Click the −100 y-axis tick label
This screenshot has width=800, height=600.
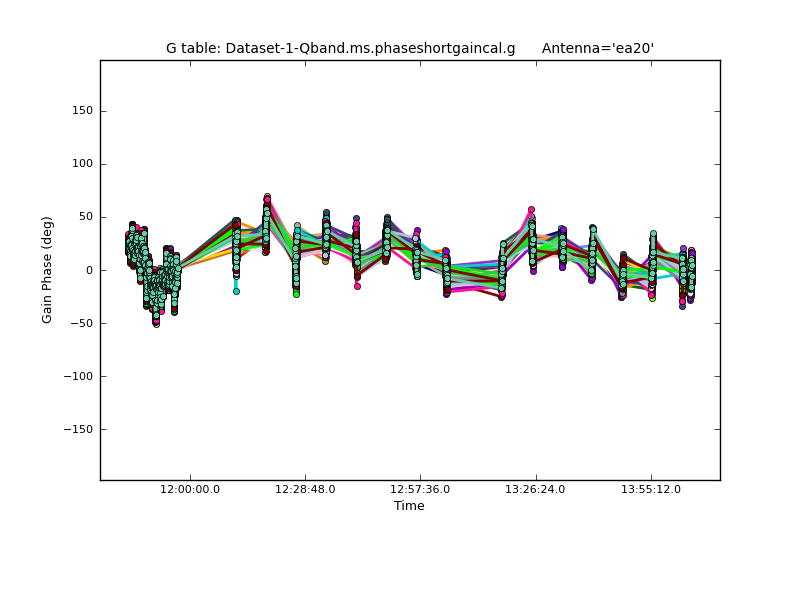pos(77,376)
